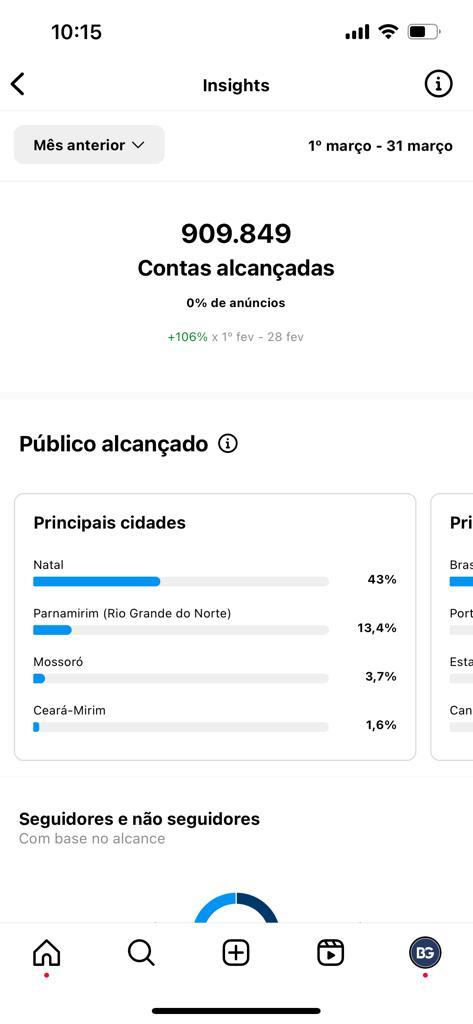Expand the Mês anterior period dropdown

pos(89,145)
